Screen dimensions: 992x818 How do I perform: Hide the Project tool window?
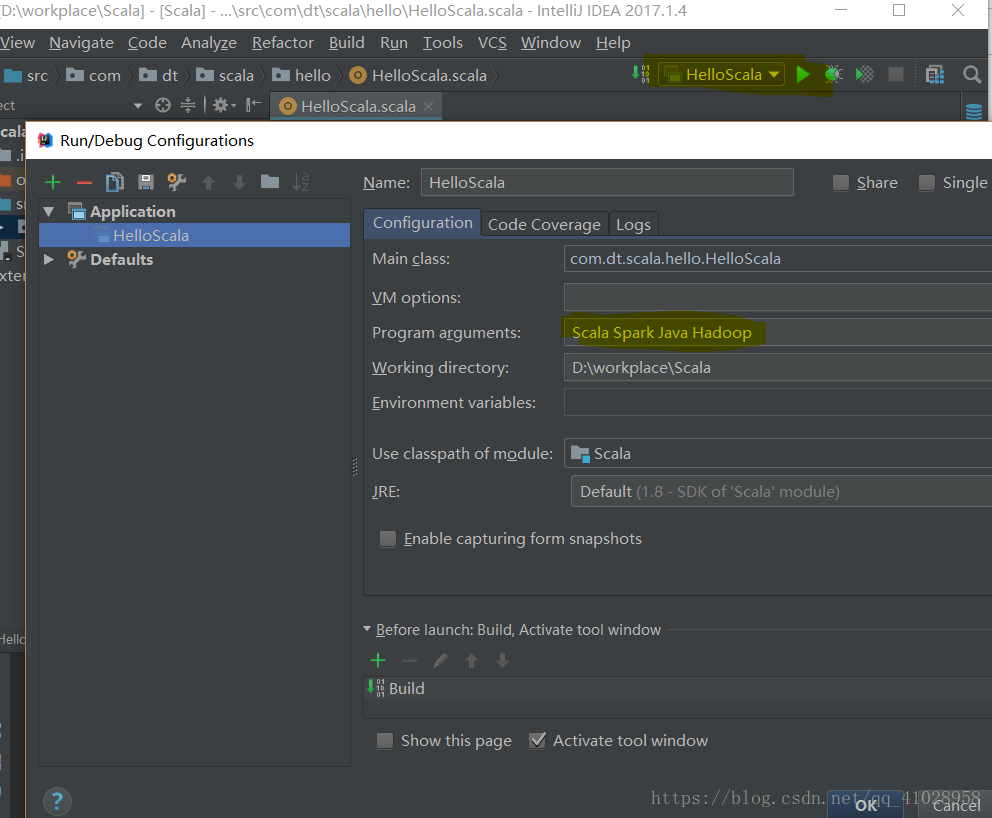[254, 105]
